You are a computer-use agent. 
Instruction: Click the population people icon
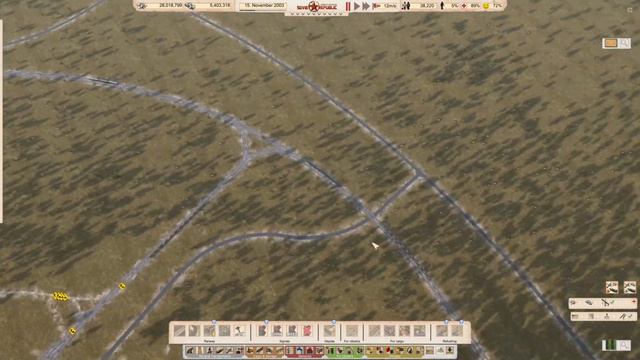point(406,6)
